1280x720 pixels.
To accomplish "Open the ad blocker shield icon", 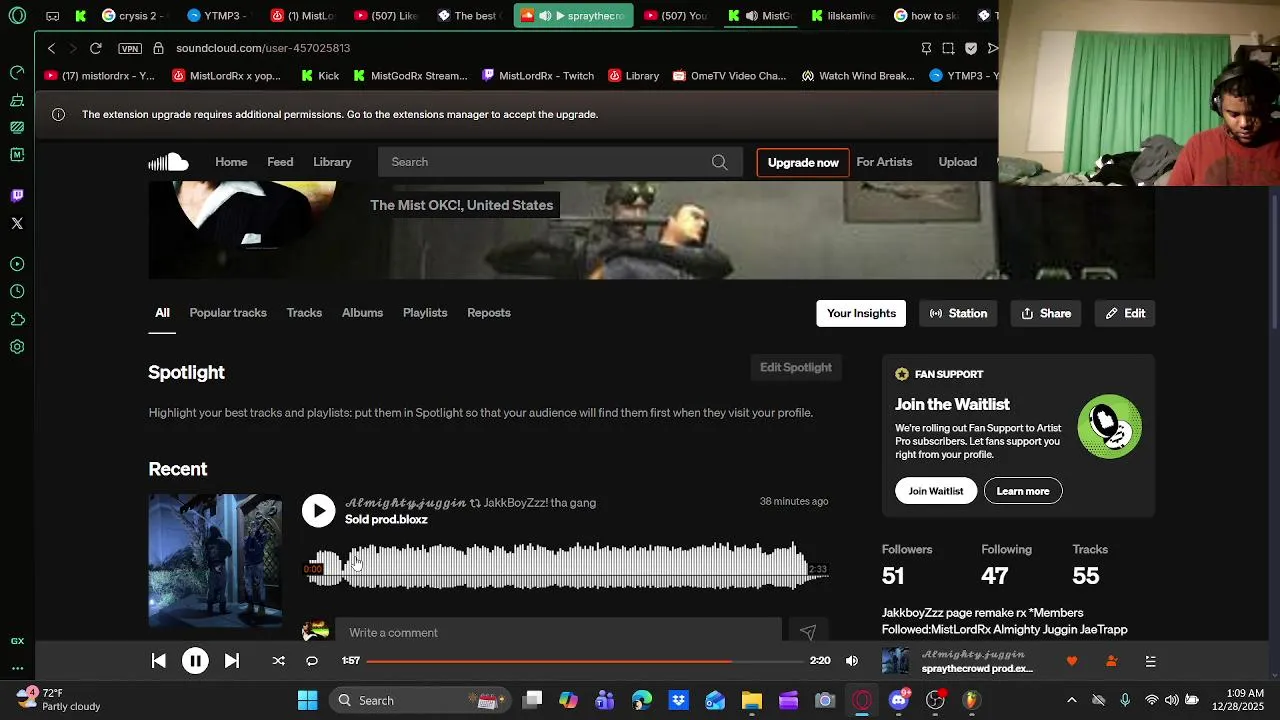I will pos(971,48).
